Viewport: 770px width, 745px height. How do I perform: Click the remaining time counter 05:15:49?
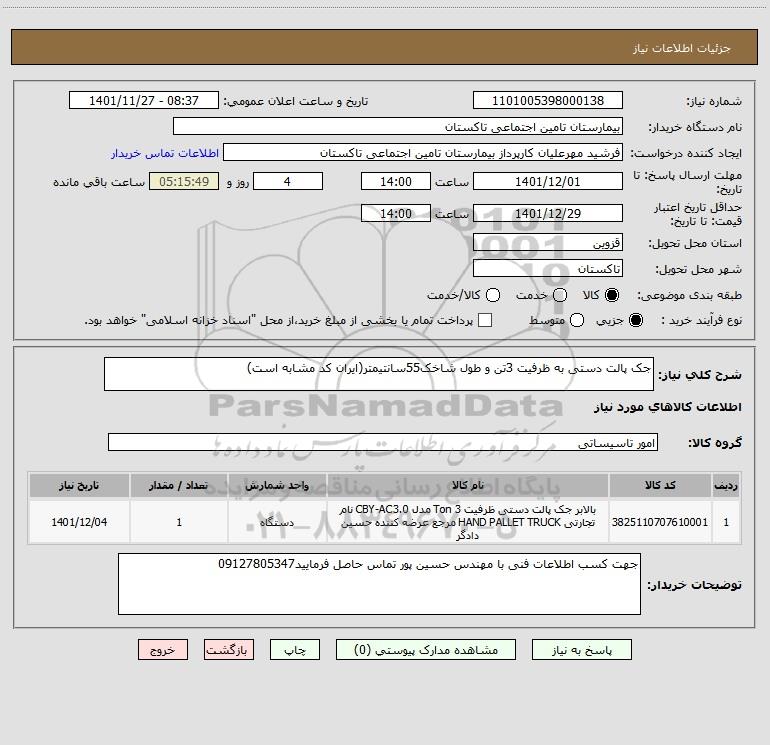point(184,181)
